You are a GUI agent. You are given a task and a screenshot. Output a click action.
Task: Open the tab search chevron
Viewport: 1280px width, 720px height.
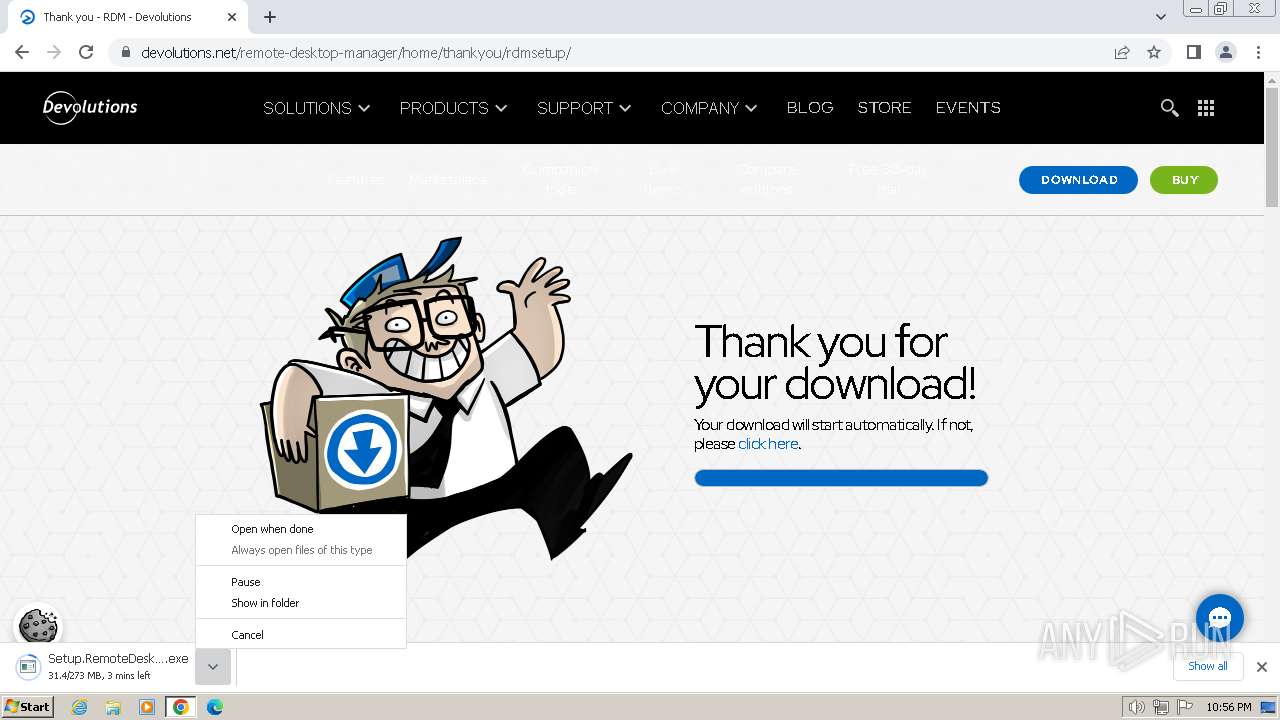click(x=1161, y=17)
